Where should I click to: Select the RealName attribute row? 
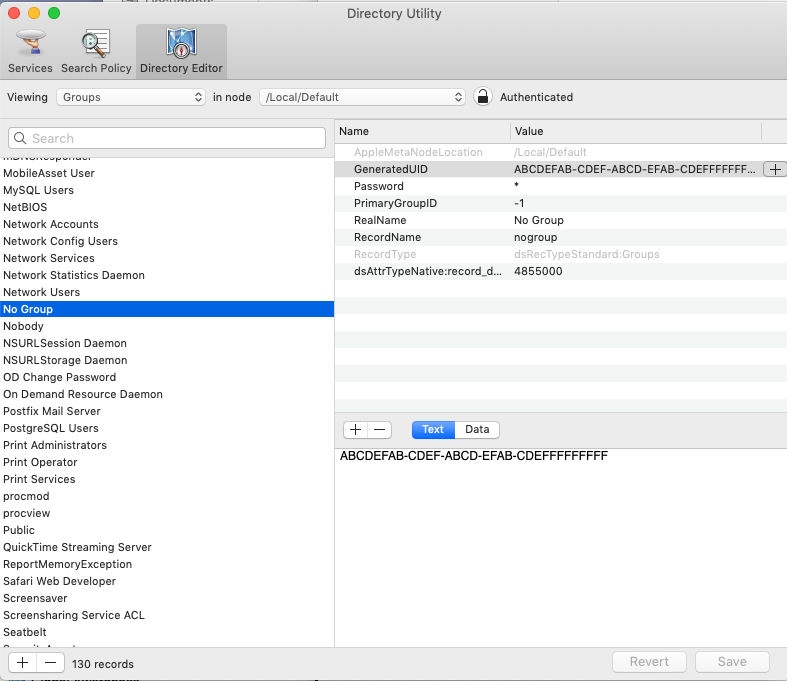coord(561,220)
